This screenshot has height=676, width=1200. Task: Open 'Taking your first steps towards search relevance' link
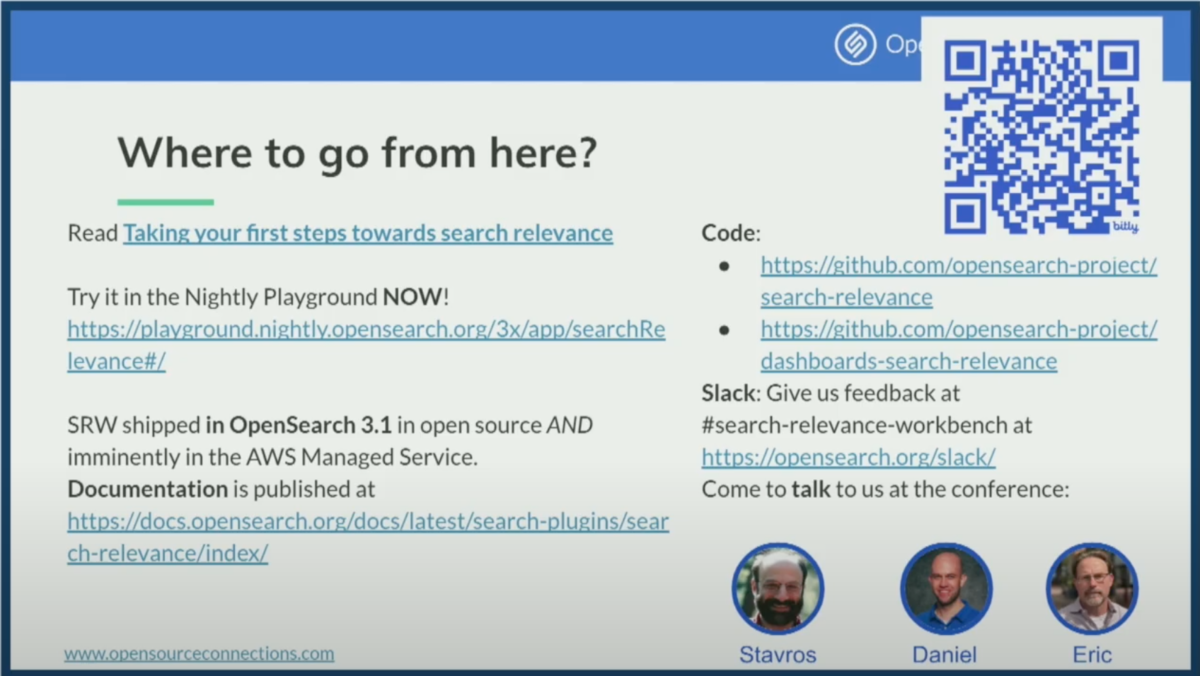coord(368,233)
